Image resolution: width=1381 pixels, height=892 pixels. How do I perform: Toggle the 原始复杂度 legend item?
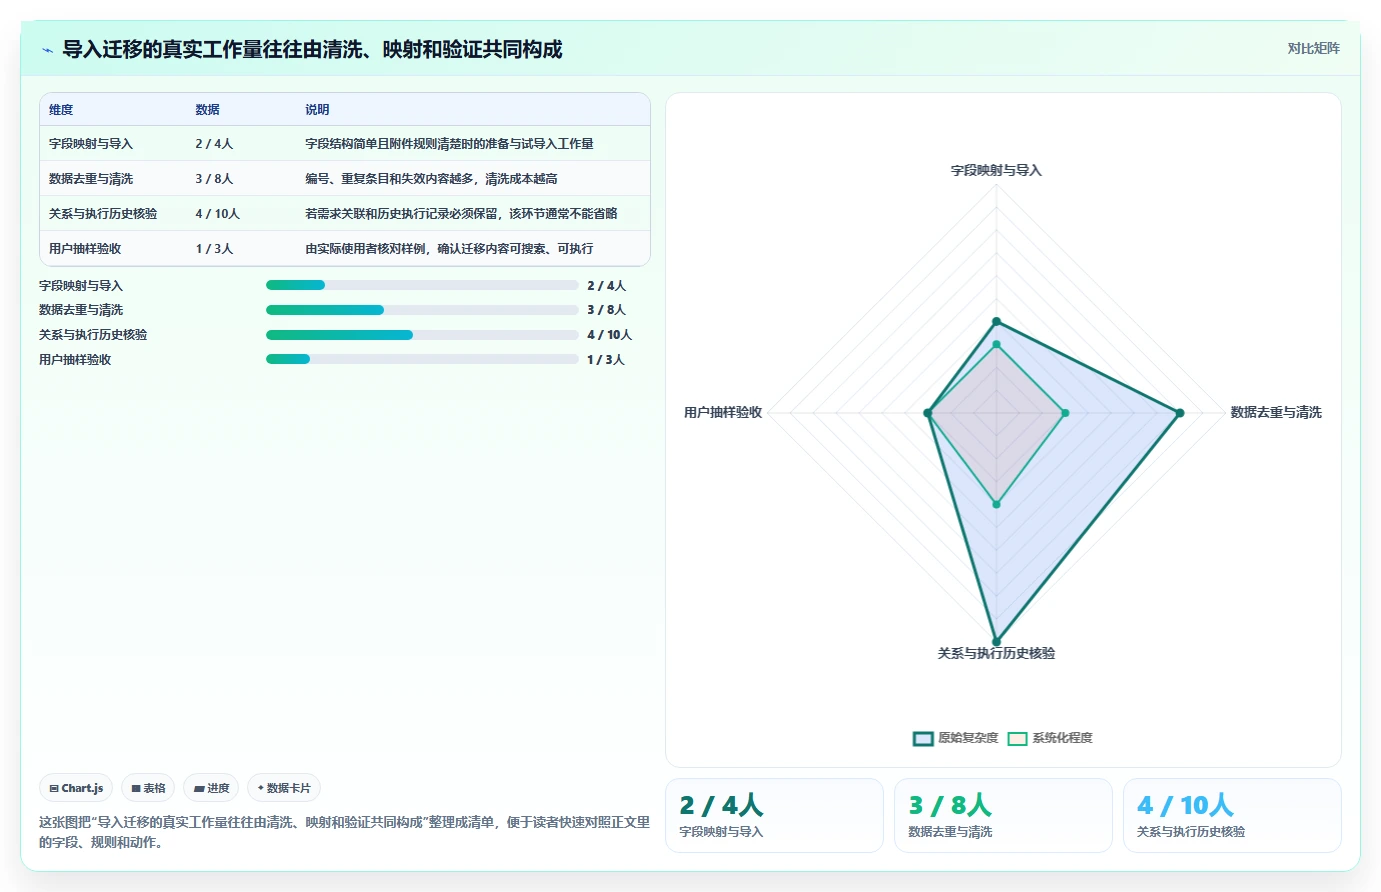pos(955,738)
